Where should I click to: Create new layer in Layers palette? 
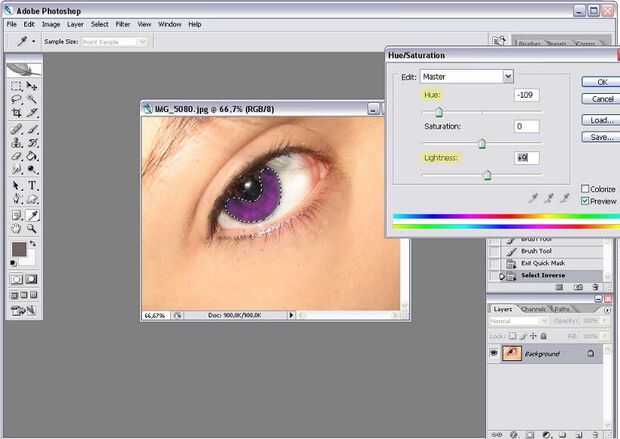coord(579,435)
